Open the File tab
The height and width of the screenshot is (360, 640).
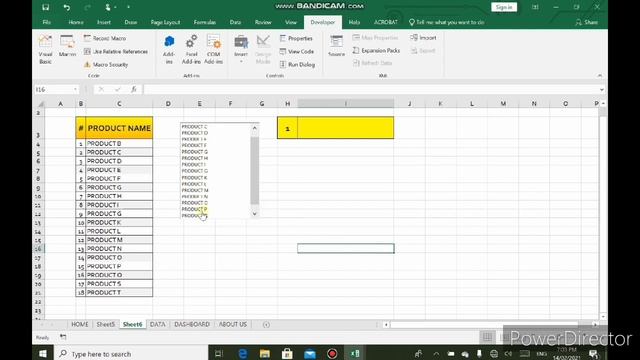47,22
